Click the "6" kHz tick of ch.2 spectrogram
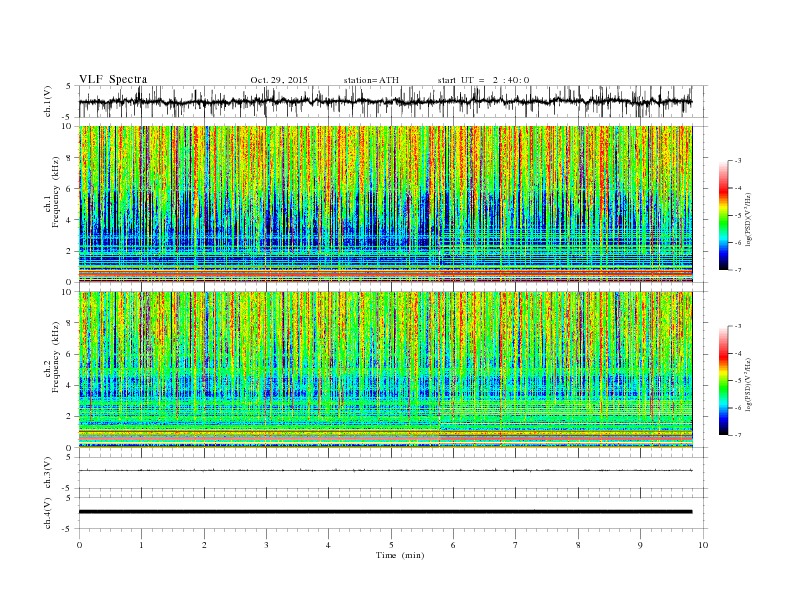The width and height of the screenshot is (792, 612). tap(70, 354)
